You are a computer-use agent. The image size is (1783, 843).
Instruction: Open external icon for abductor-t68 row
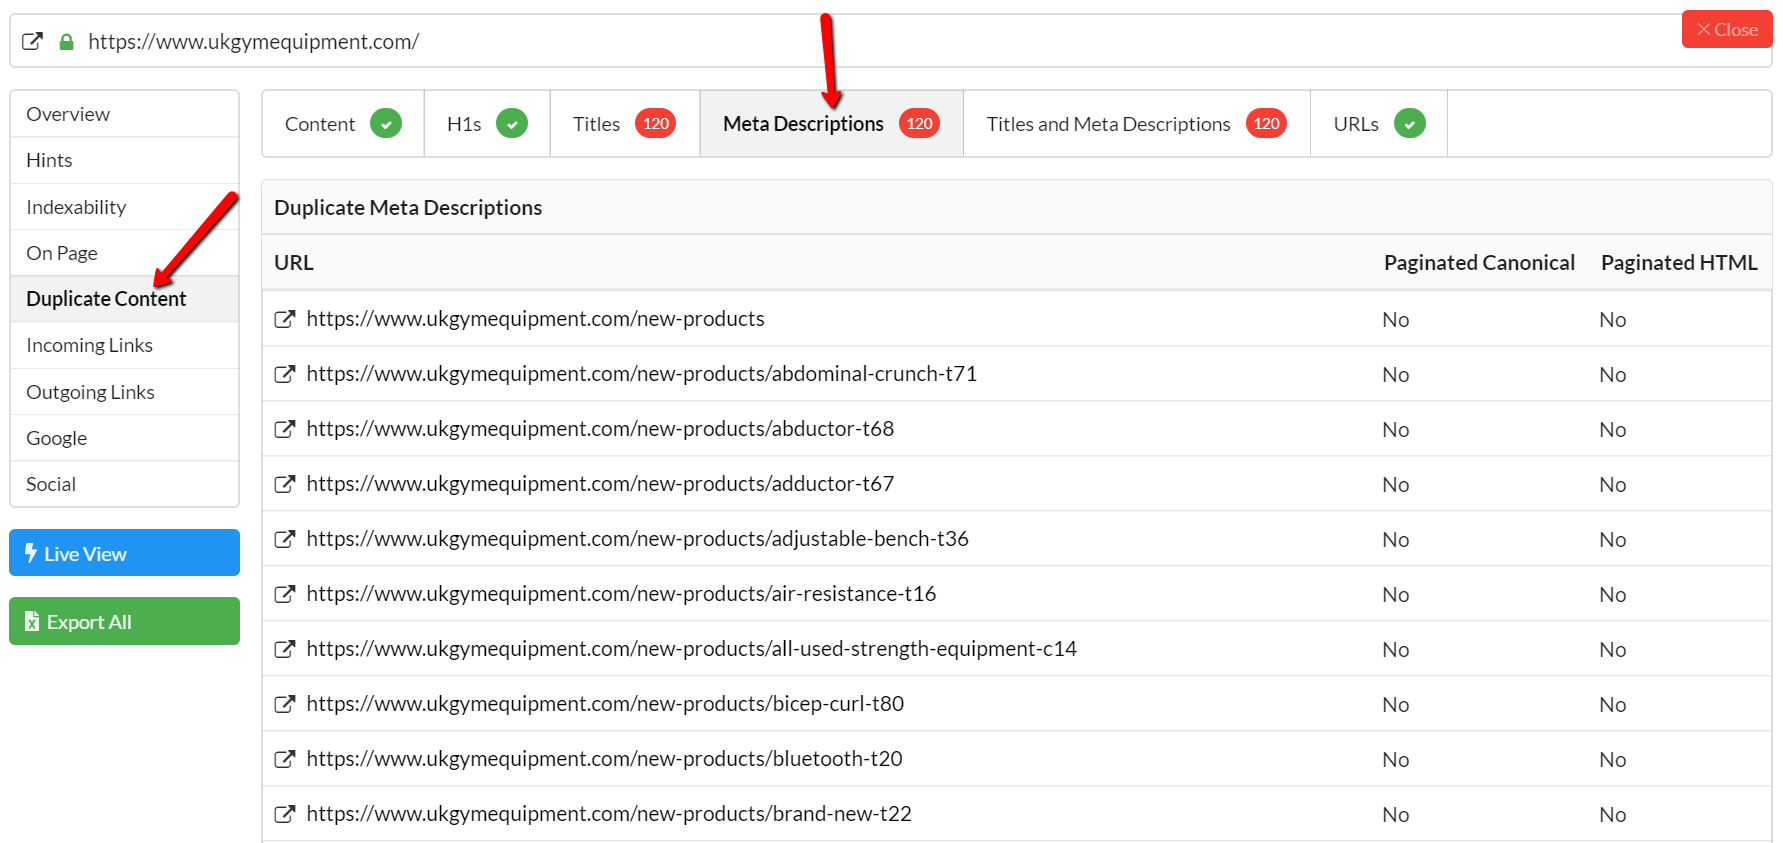pyautogui.click(x=285, y=429)
